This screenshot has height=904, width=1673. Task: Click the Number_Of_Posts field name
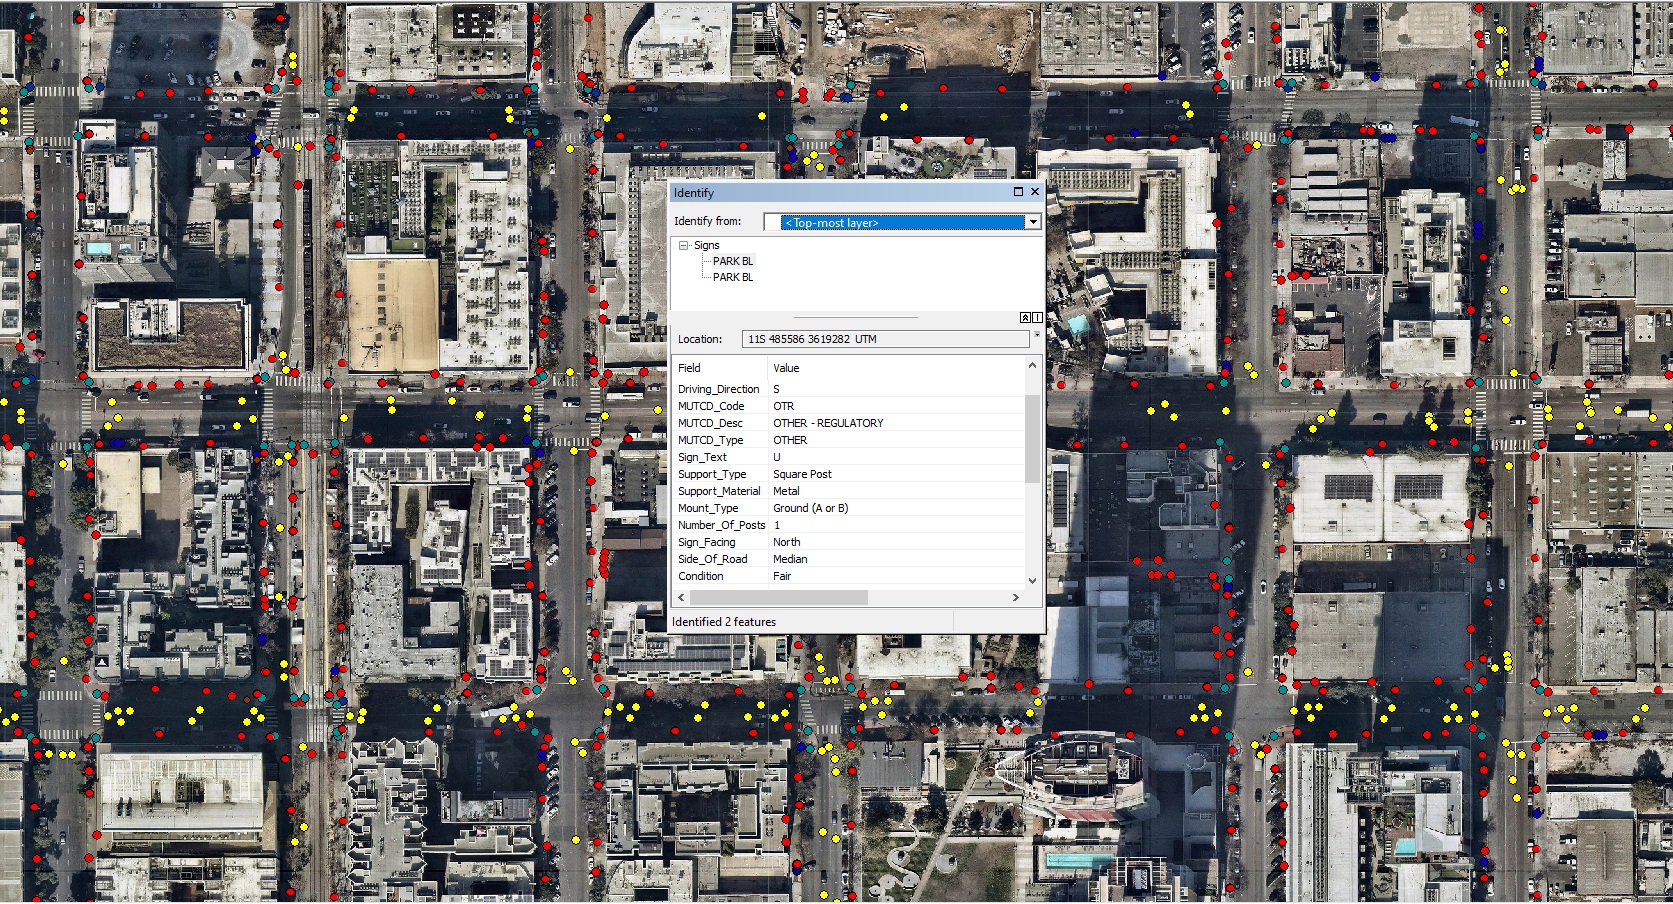click(x=721, y=525)
